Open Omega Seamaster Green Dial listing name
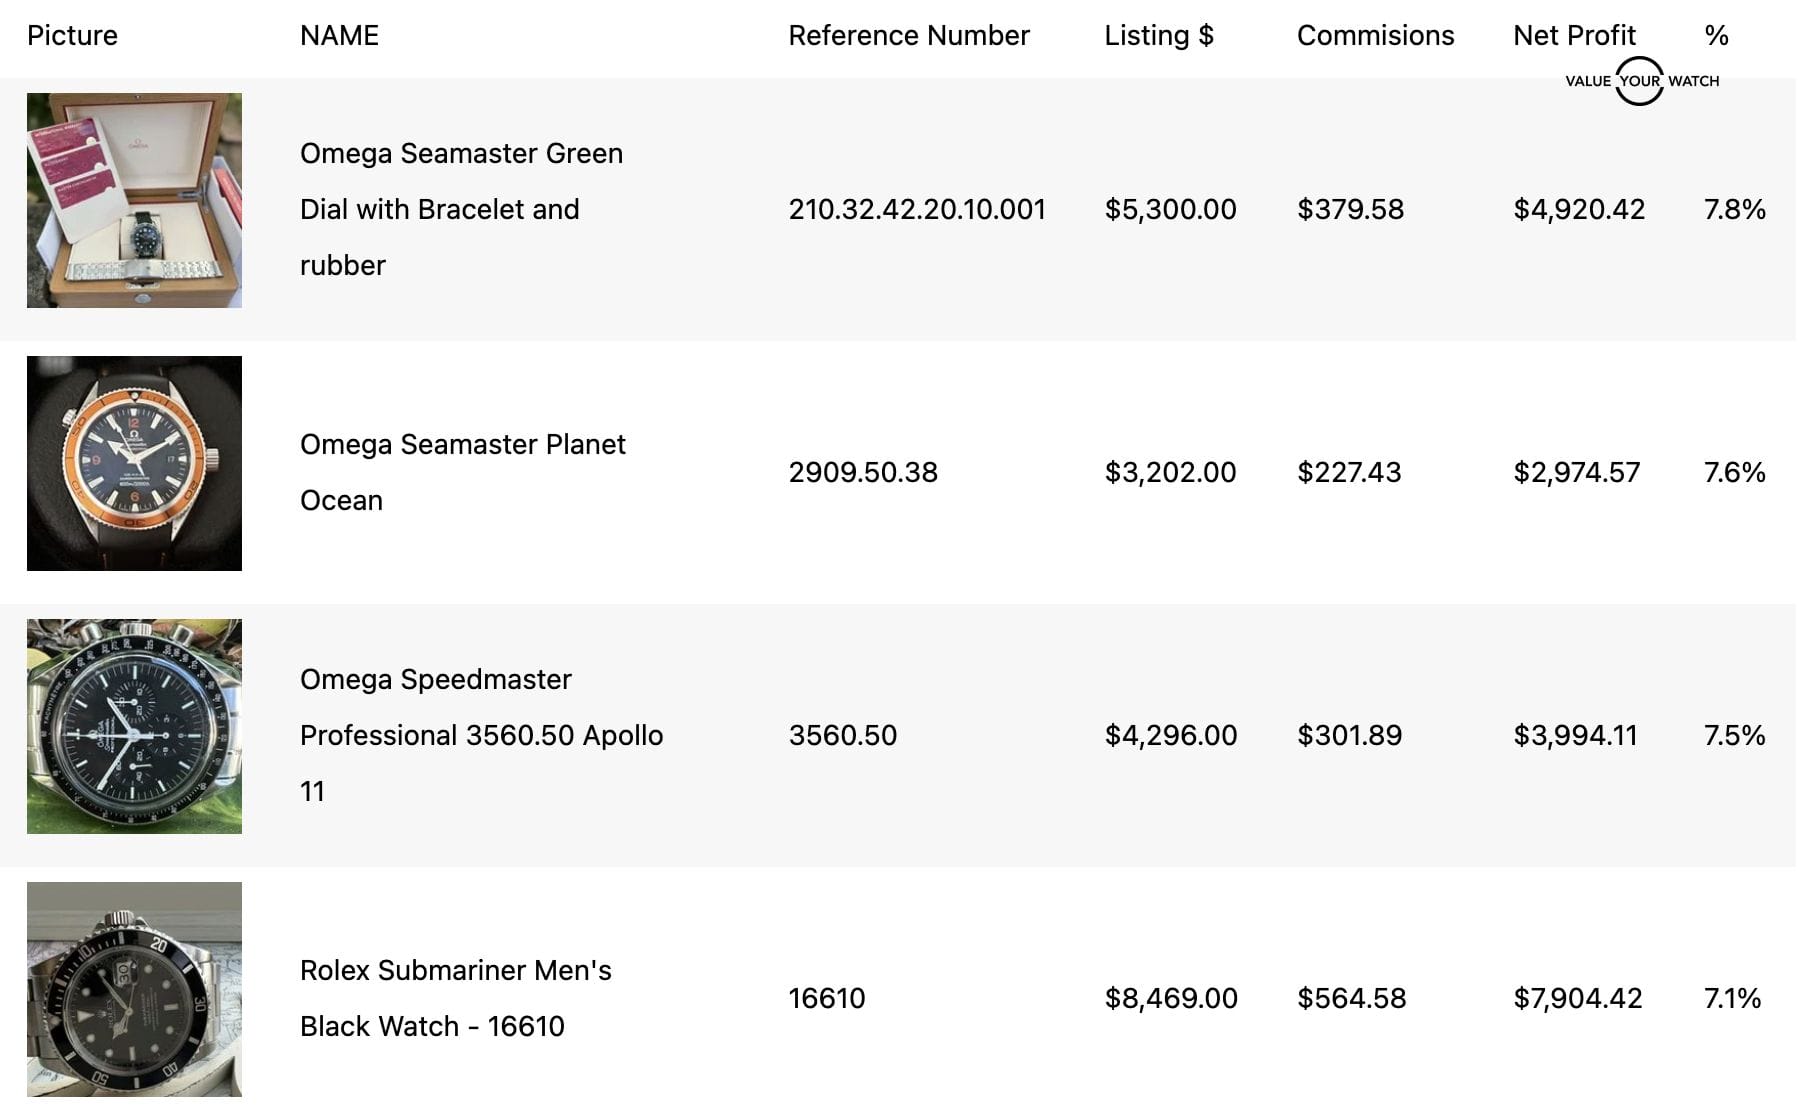 coord(461,209)
